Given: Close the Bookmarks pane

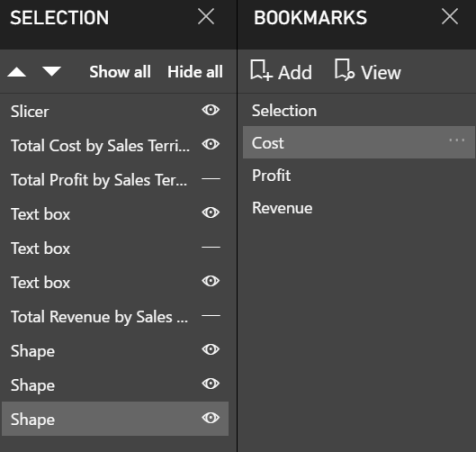Looking at the screenshot, I should [x=450, y=17].
